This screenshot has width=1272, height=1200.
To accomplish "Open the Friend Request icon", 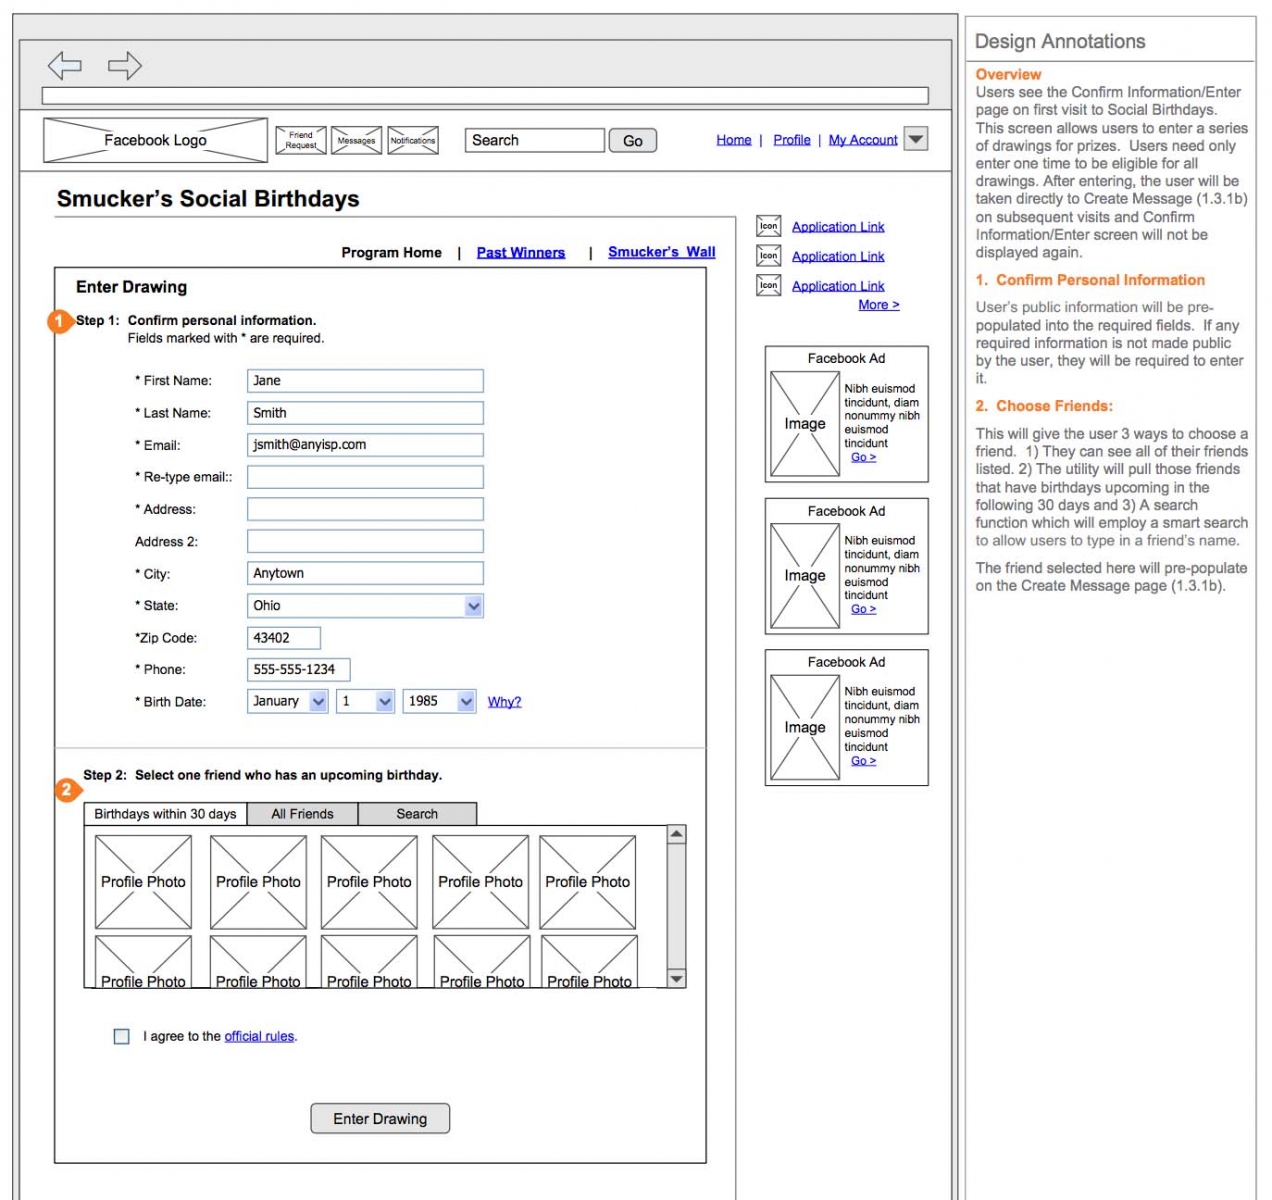I will coord(301,141).
